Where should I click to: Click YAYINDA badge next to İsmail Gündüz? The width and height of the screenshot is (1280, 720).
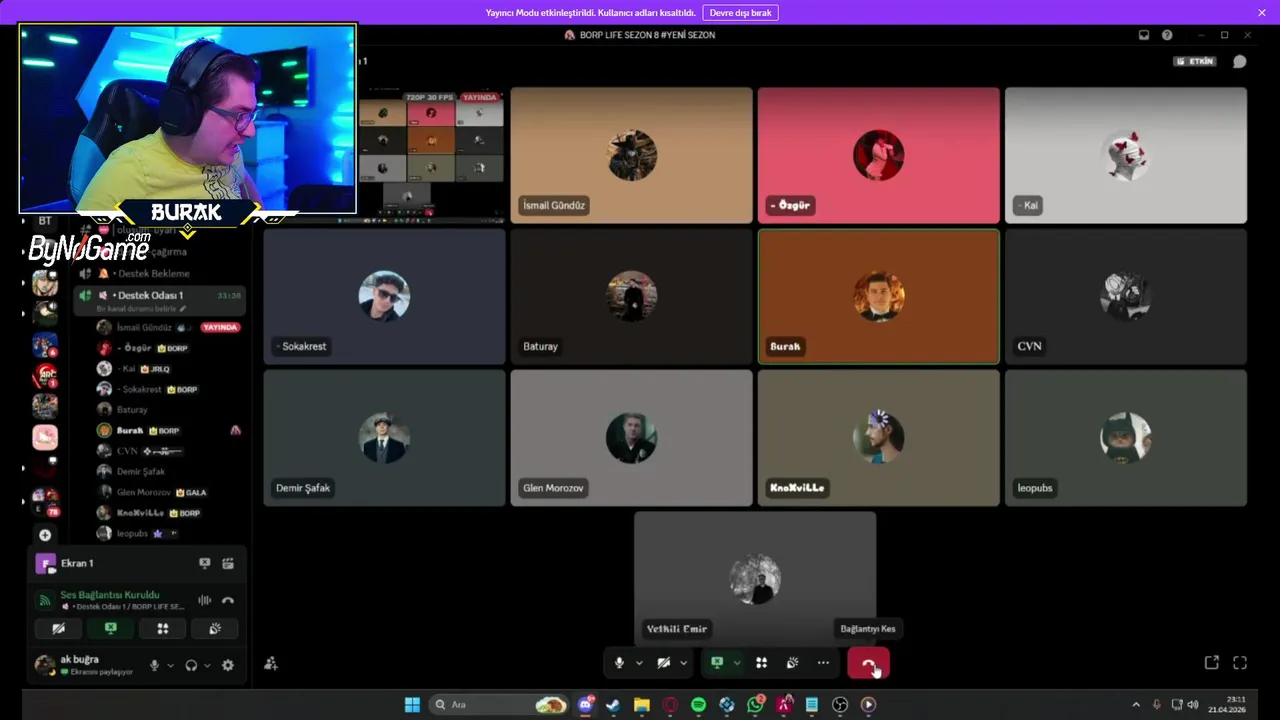tap(220, 327)
